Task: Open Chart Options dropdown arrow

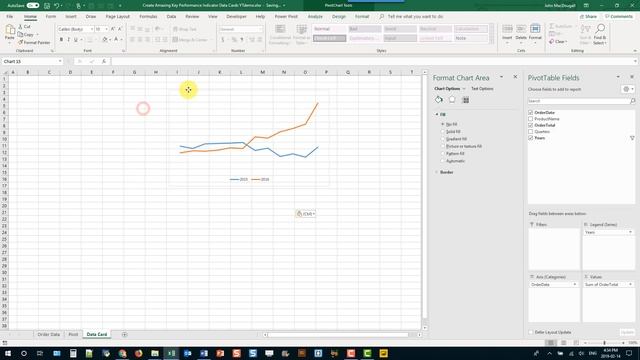Action: [x=464, y=89]
